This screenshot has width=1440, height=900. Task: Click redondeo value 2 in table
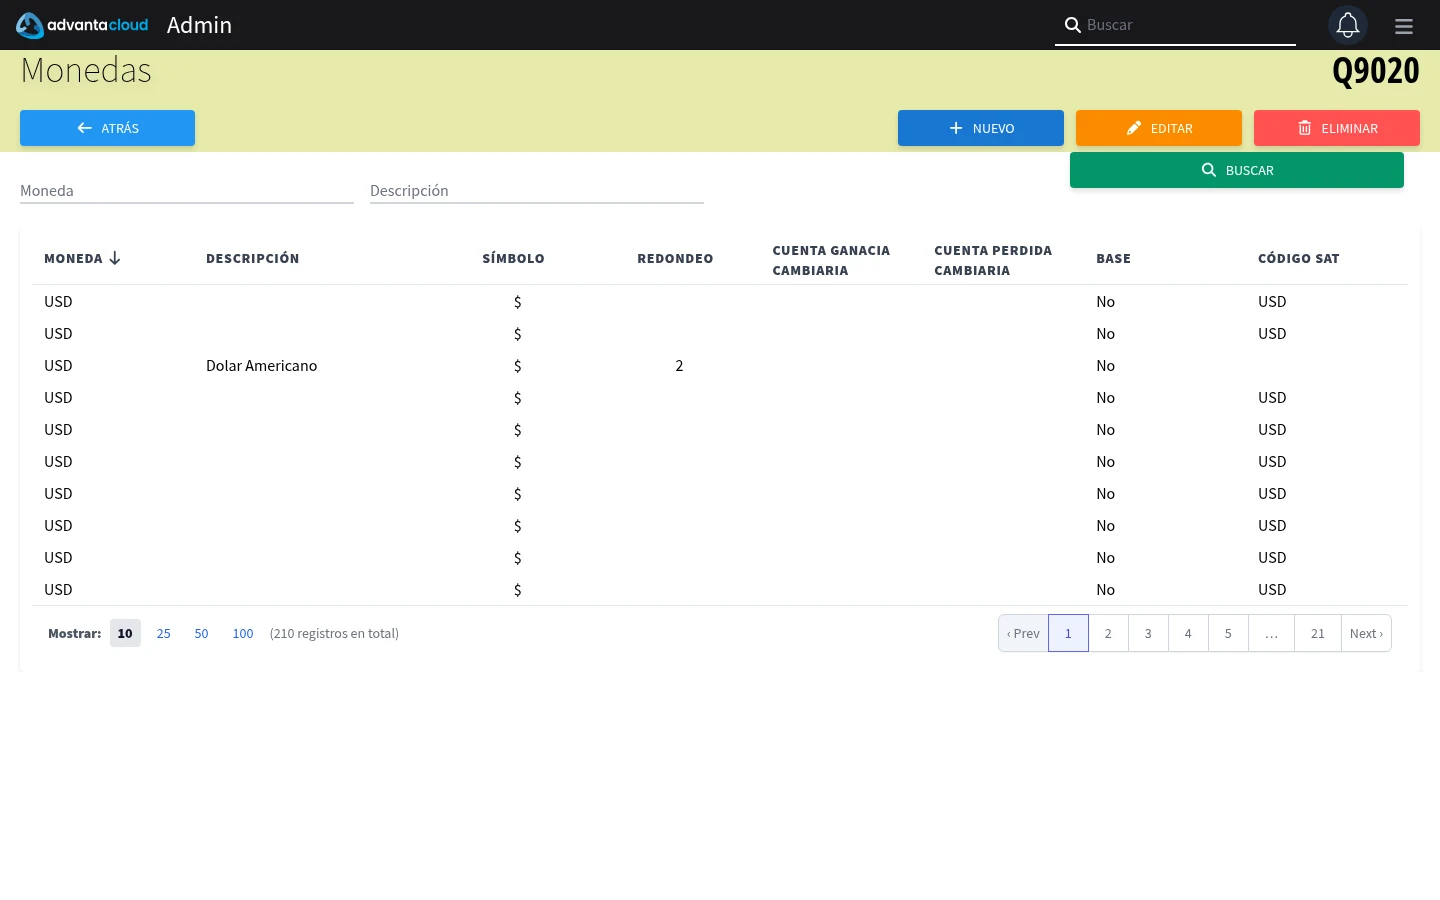679,366
